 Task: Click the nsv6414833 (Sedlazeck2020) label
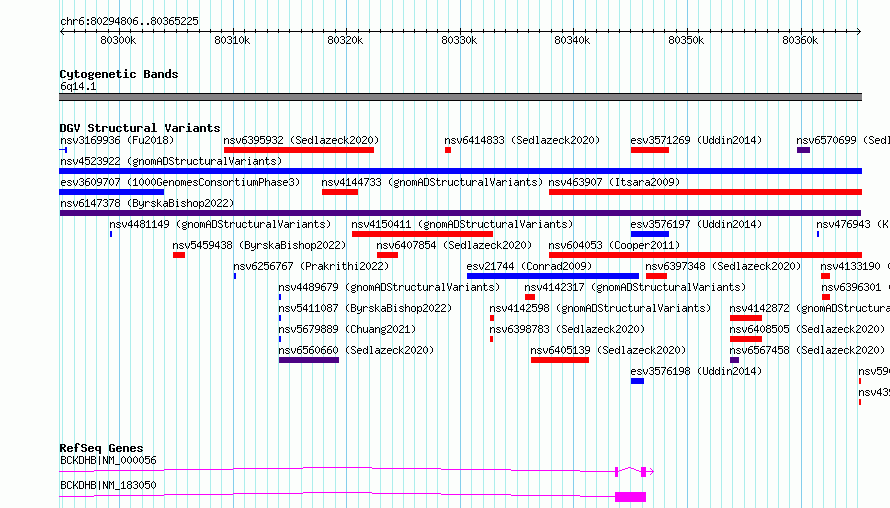click(522, 140)
